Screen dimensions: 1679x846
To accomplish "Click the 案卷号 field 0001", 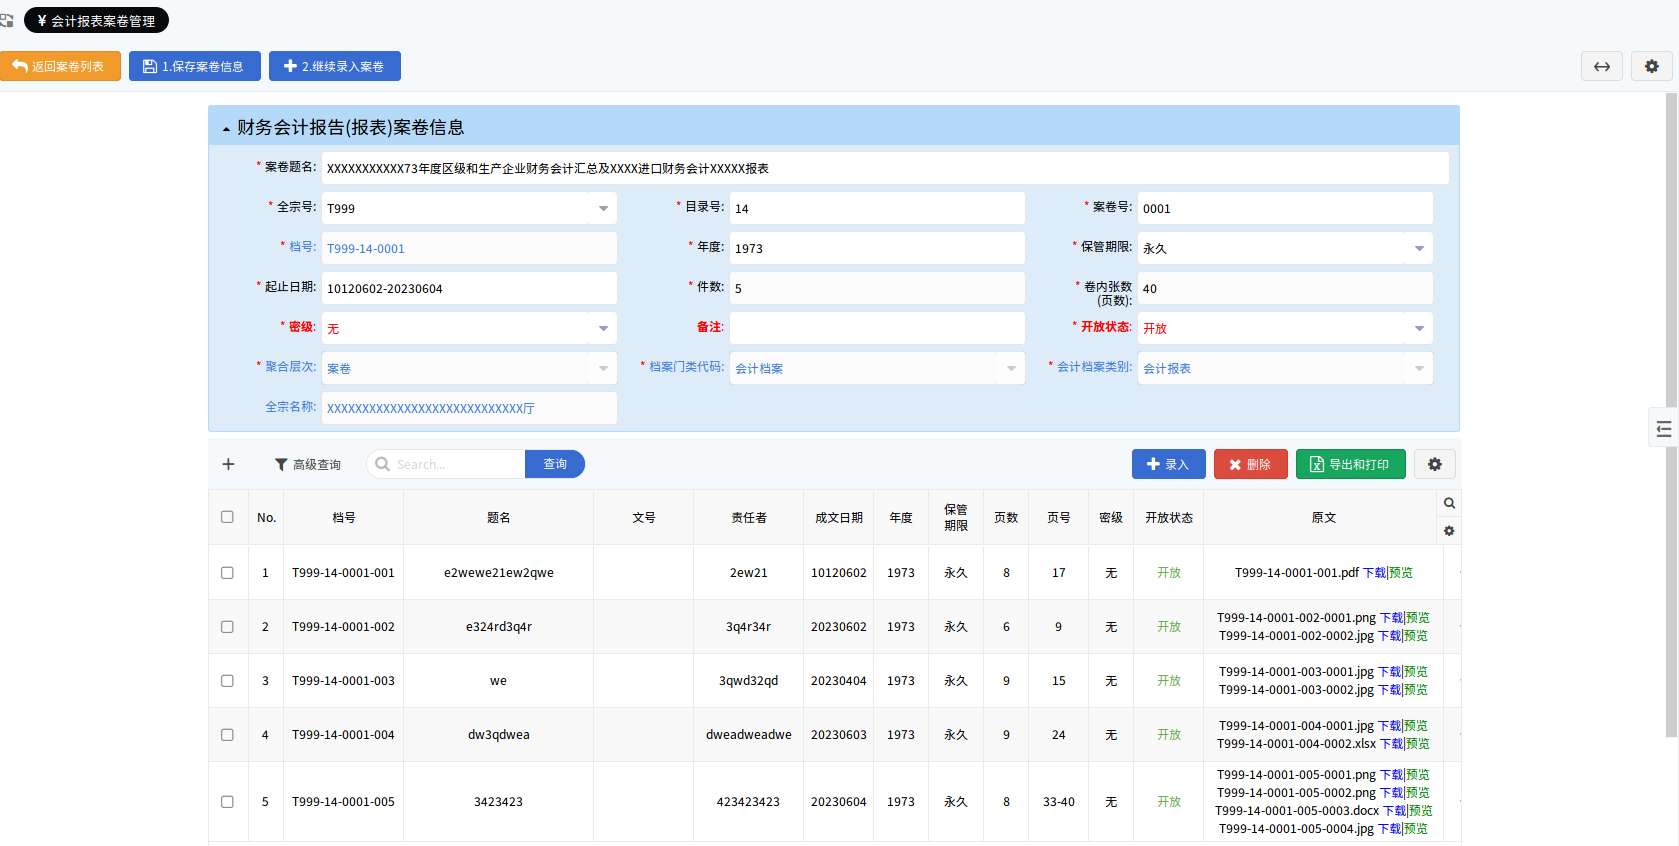I will pos(1285,208).
